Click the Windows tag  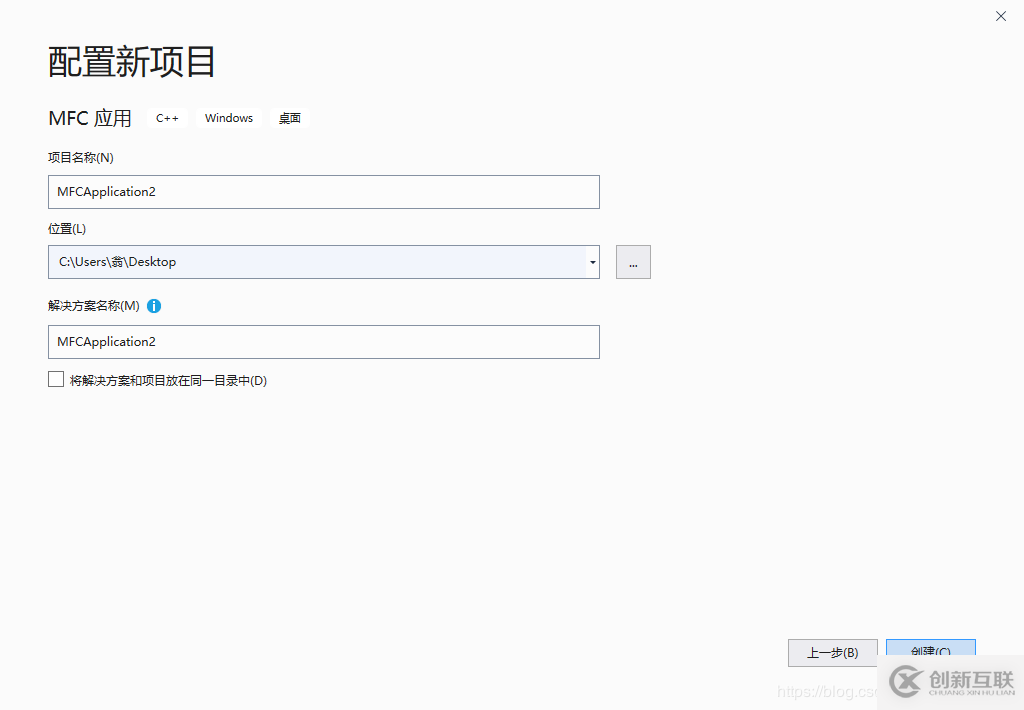tap(229, 118)
